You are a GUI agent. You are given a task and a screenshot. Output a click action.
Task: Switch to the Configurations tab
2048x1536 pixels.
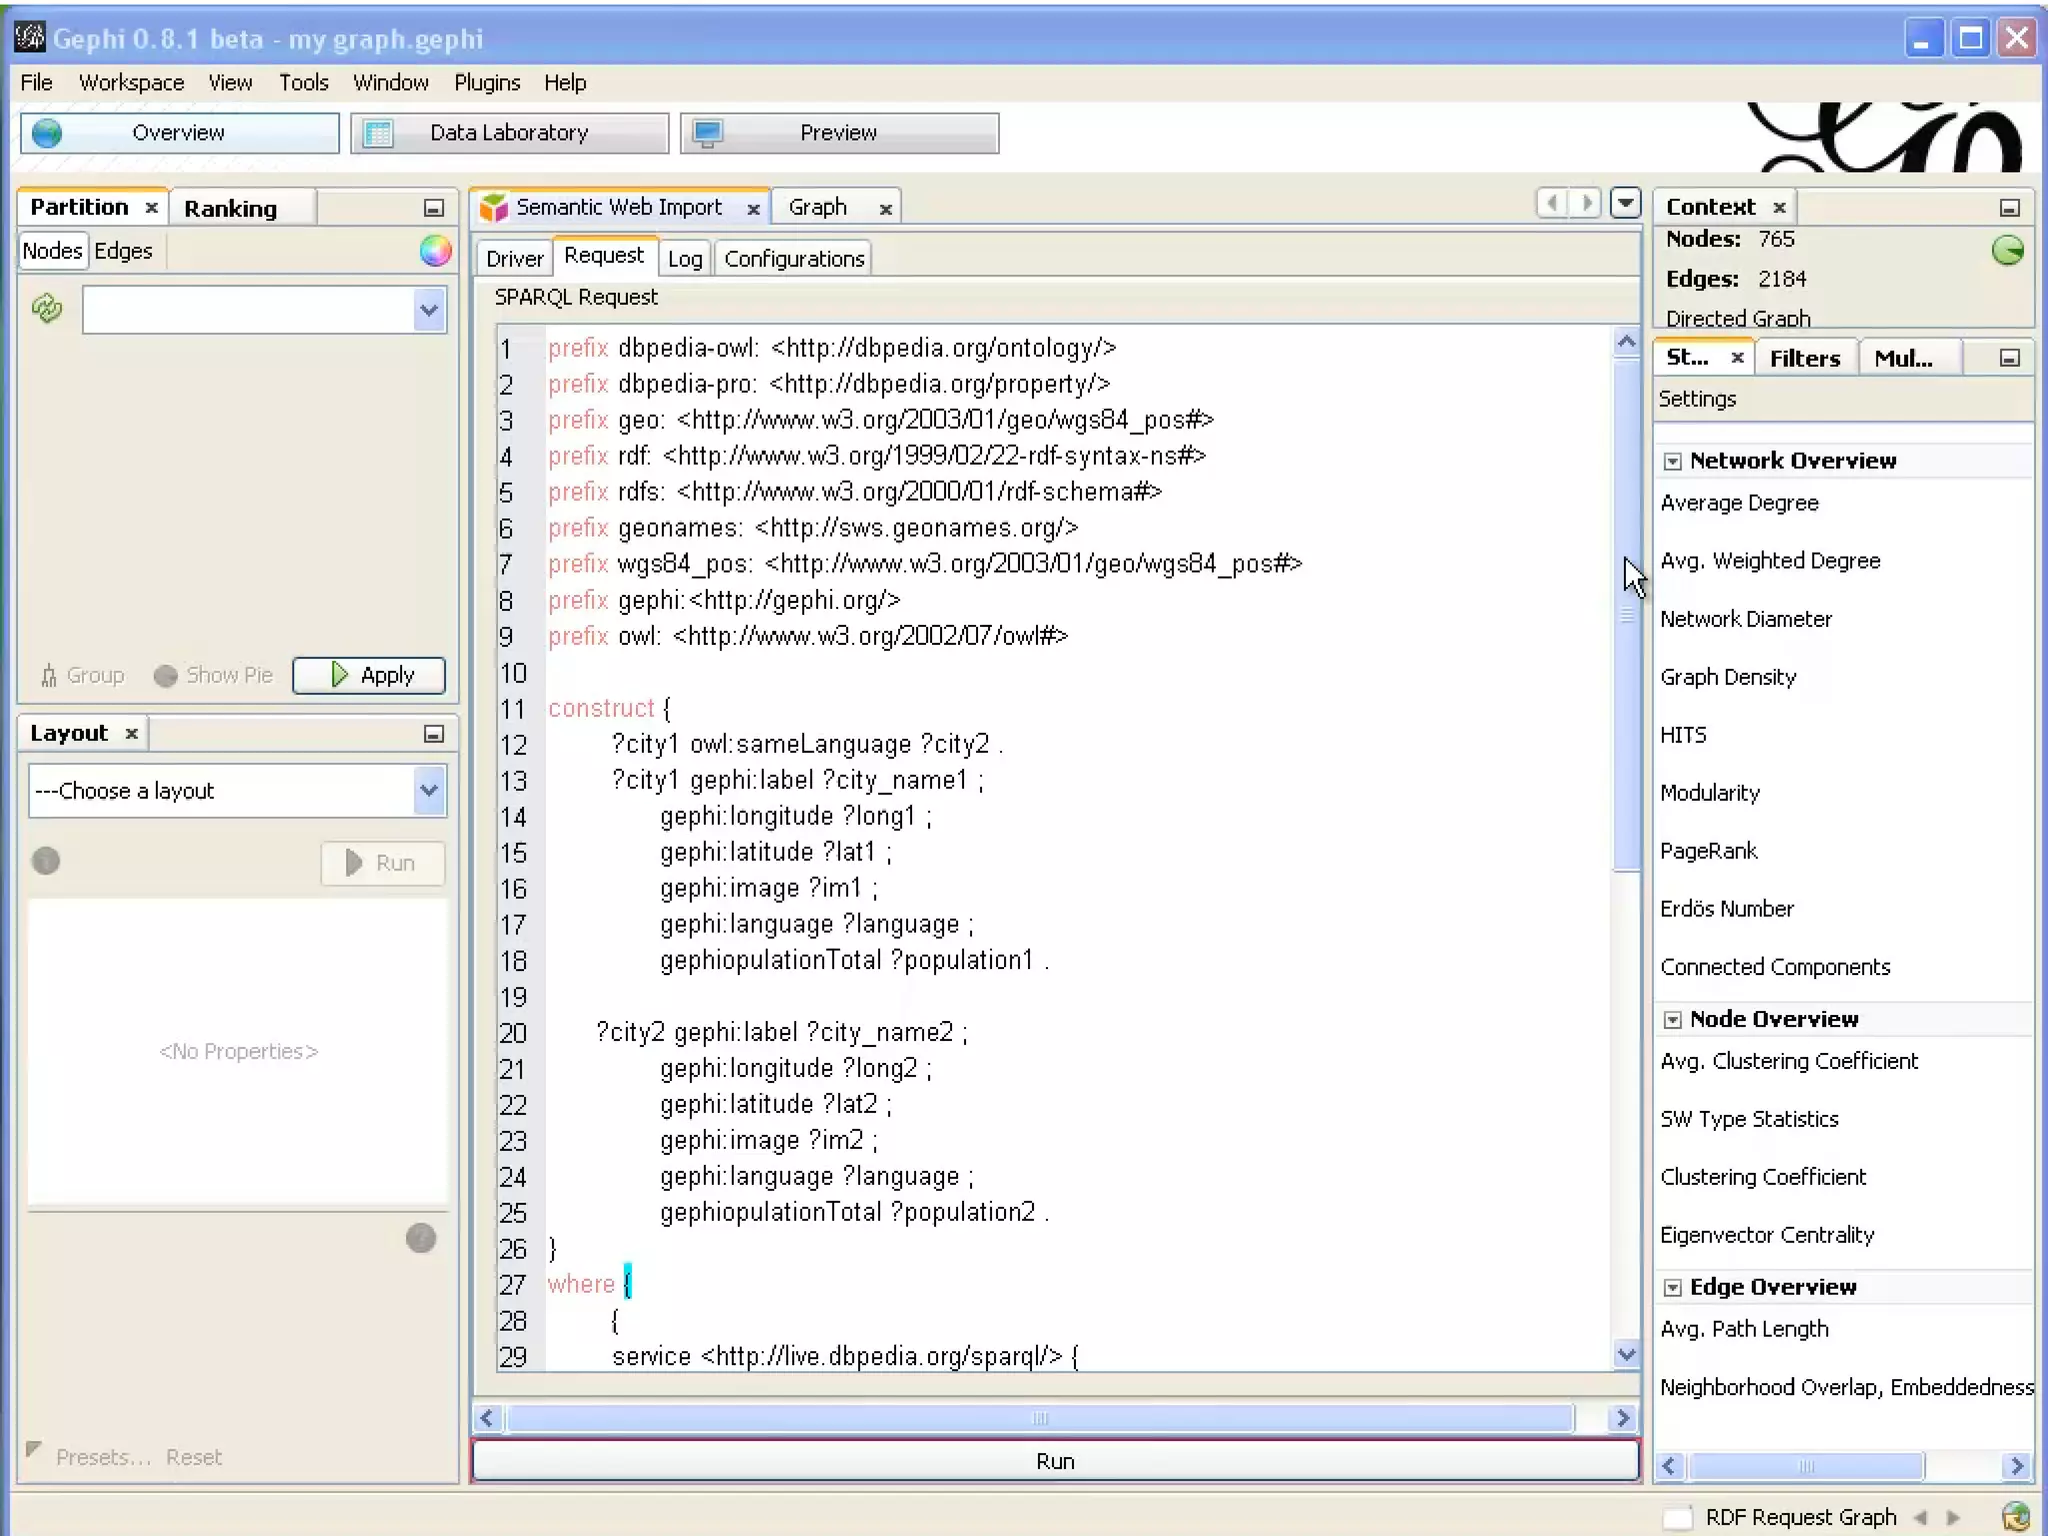(794, 259)
